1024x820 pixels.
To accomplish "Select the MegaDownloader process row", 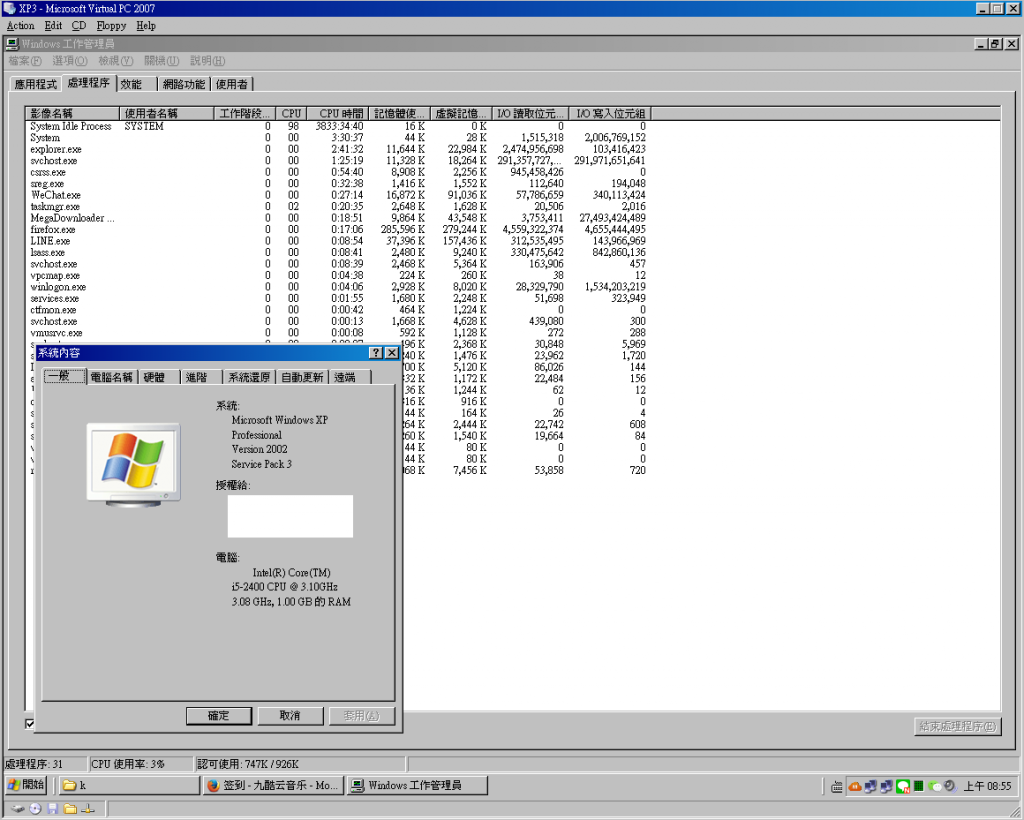I will [338, 218].
